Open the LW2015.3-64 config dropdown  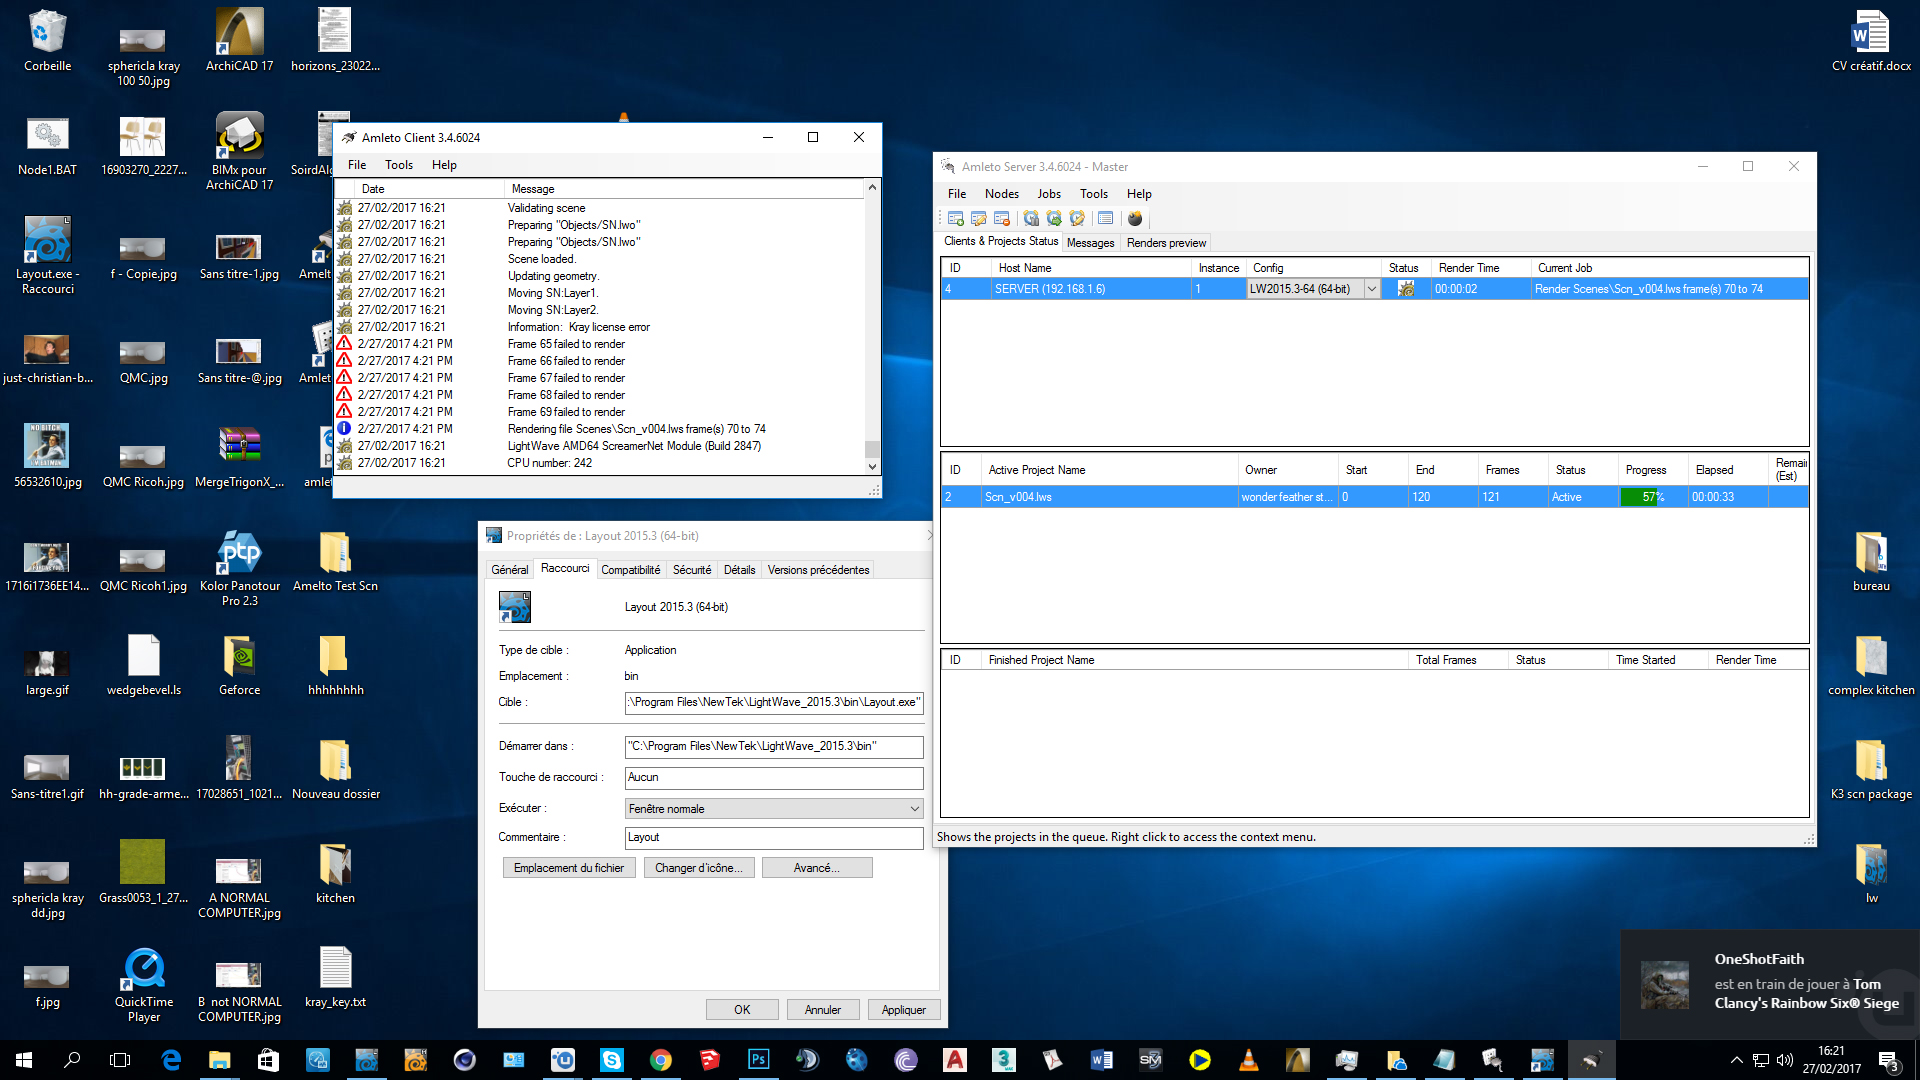(x=1372, y=289)
